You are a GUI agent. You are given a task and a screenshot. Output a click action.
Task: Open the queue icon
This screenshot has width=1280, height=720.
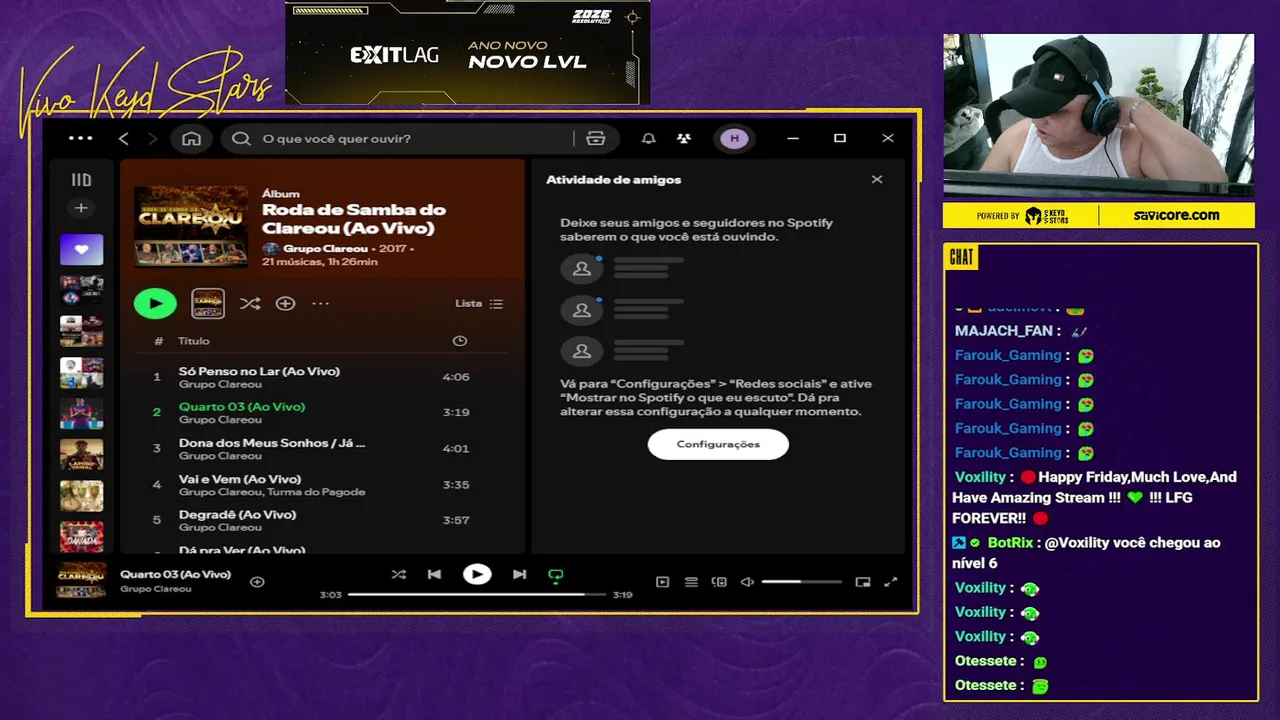[x=691, y=582]
